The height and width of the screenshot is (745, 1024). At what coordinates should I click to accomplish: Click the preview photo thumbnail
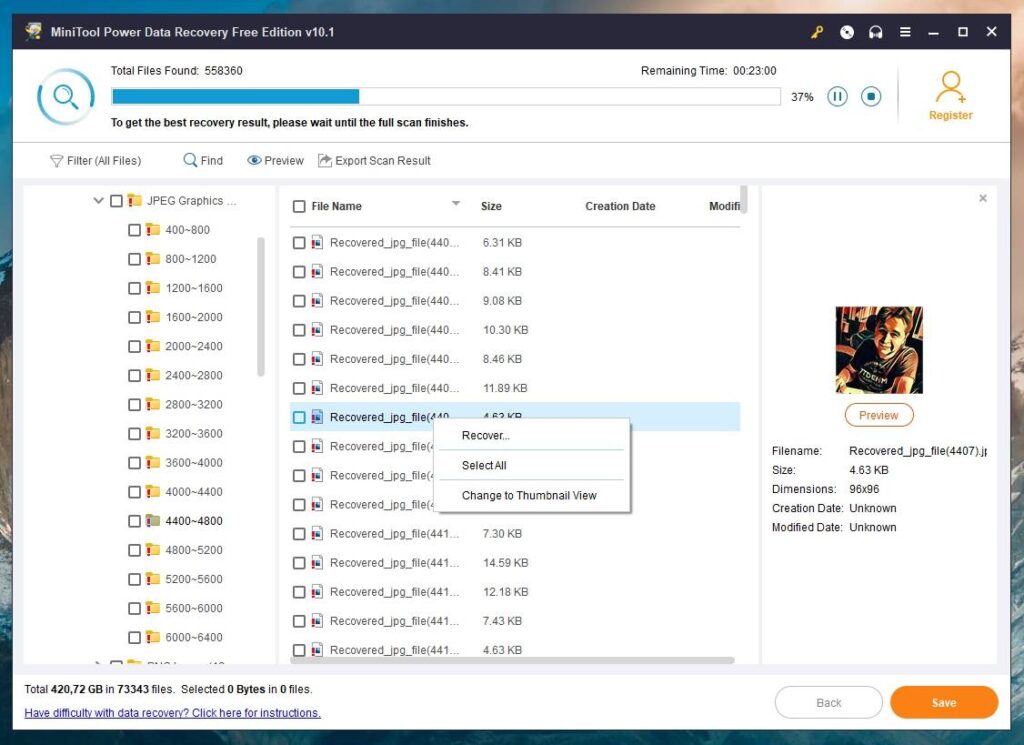pos(879,350)
